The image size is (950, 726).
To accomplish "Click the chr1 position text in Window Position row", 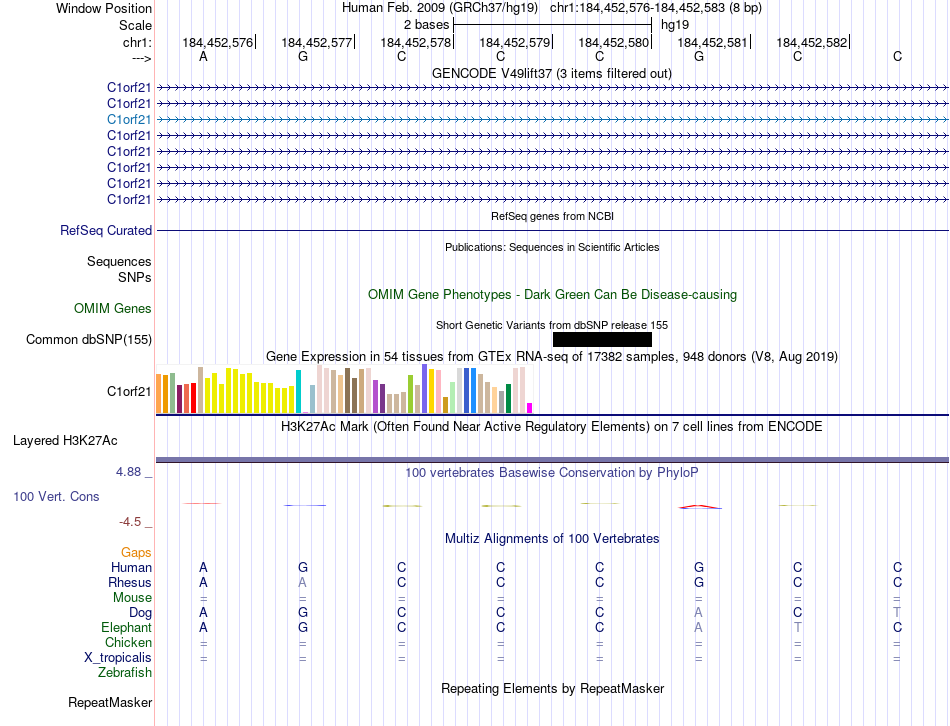I will click(x=656, y=8).
